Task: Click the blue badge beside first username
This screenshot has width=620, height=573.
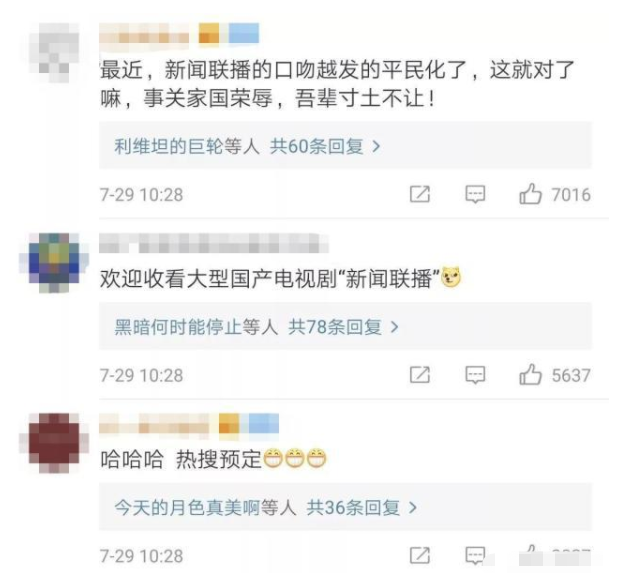Action: tap(244, 33)
